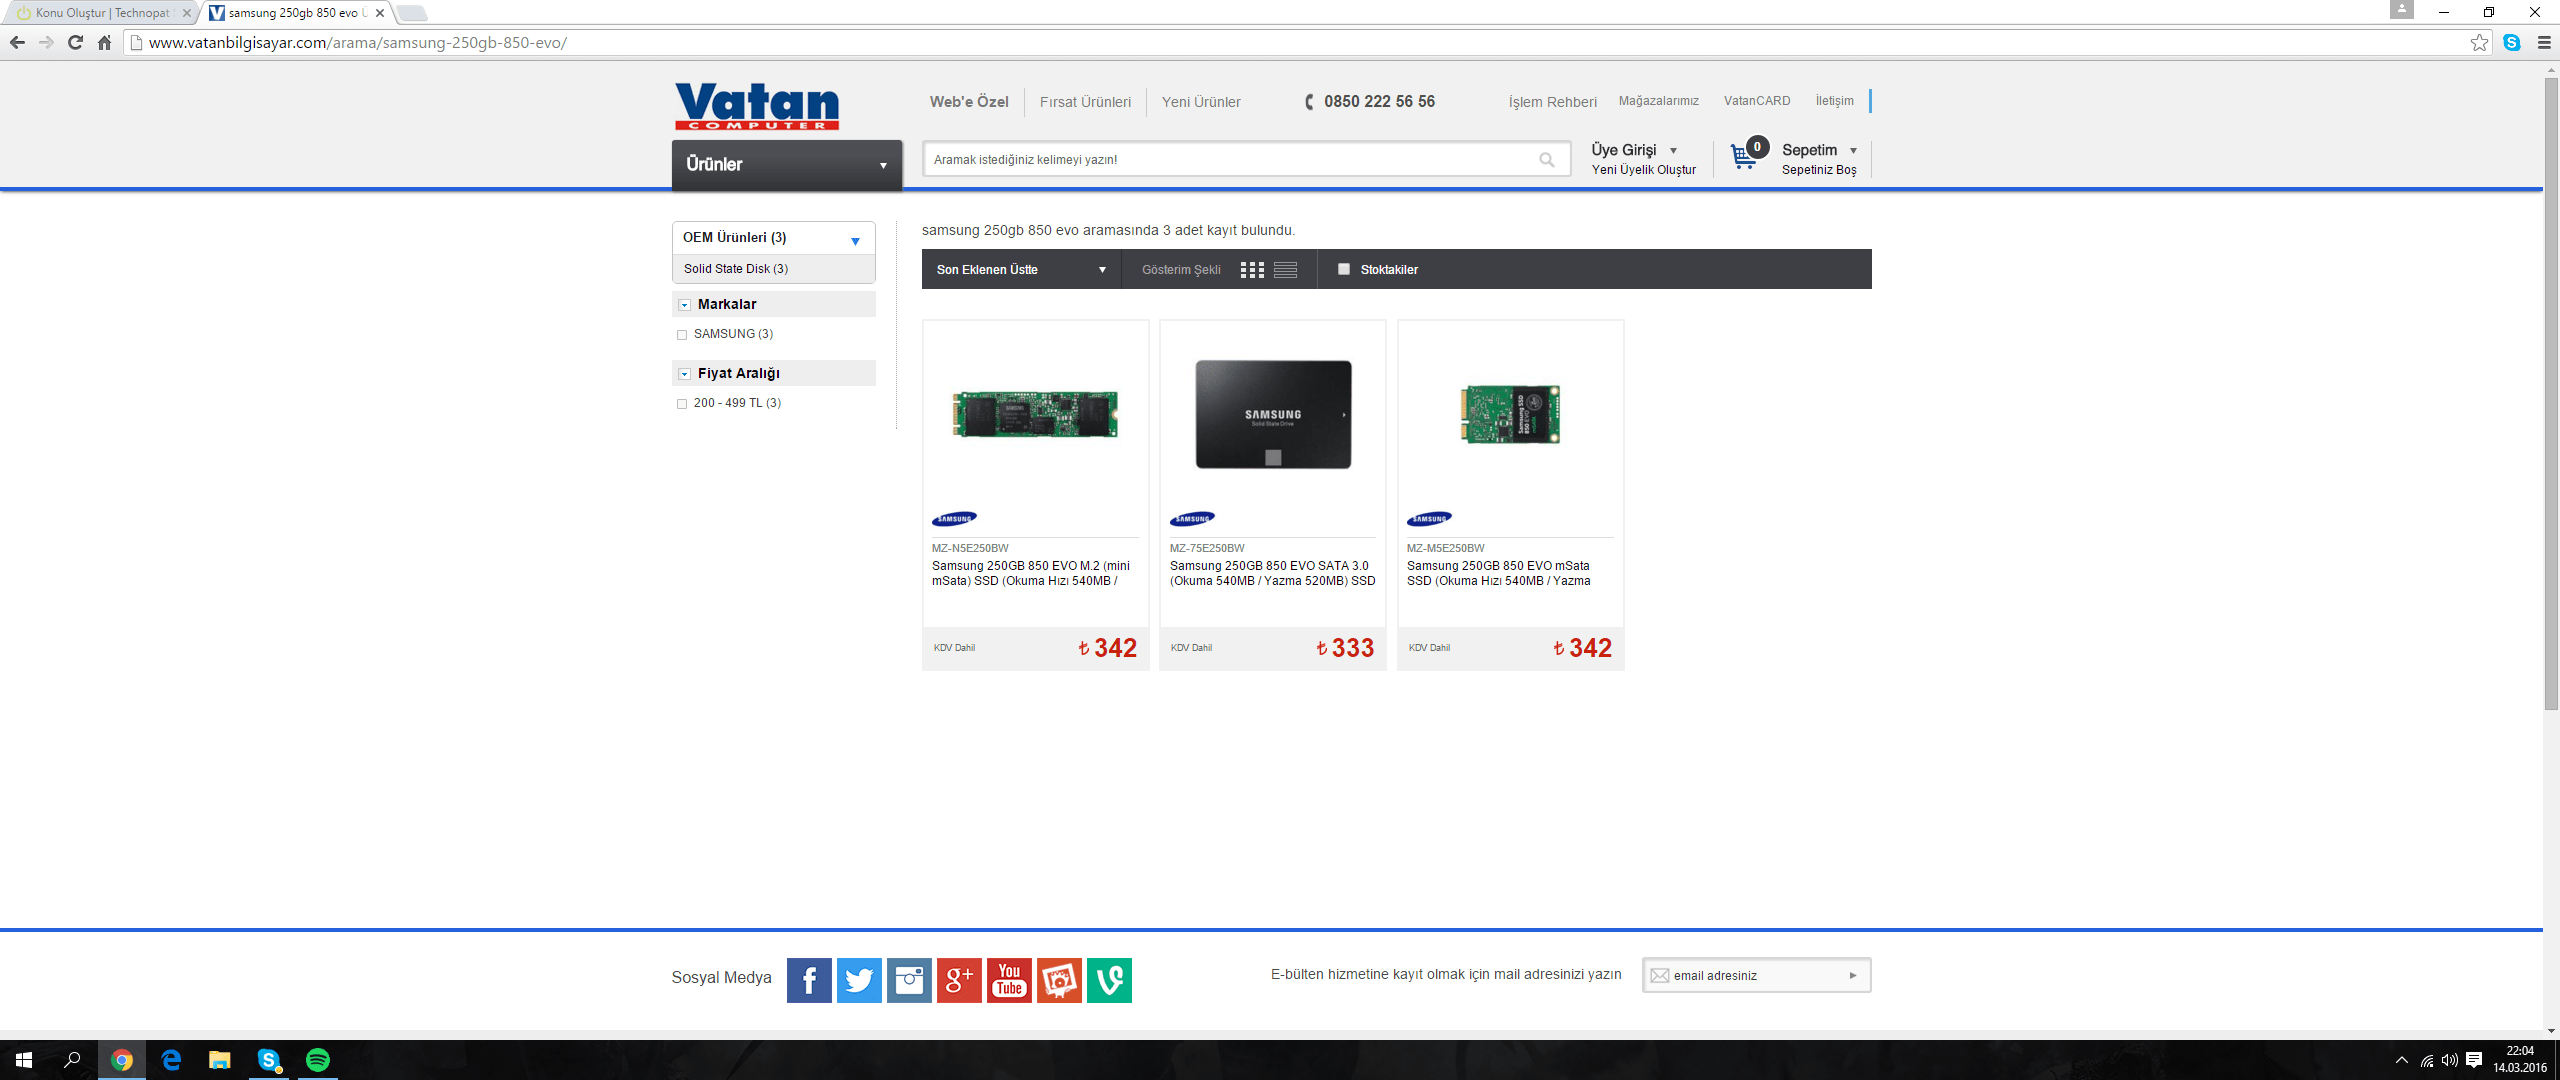This screenshot has width=2560, height=1080.
Task: Switch to grid view display icon
Action: (1252, 270)
